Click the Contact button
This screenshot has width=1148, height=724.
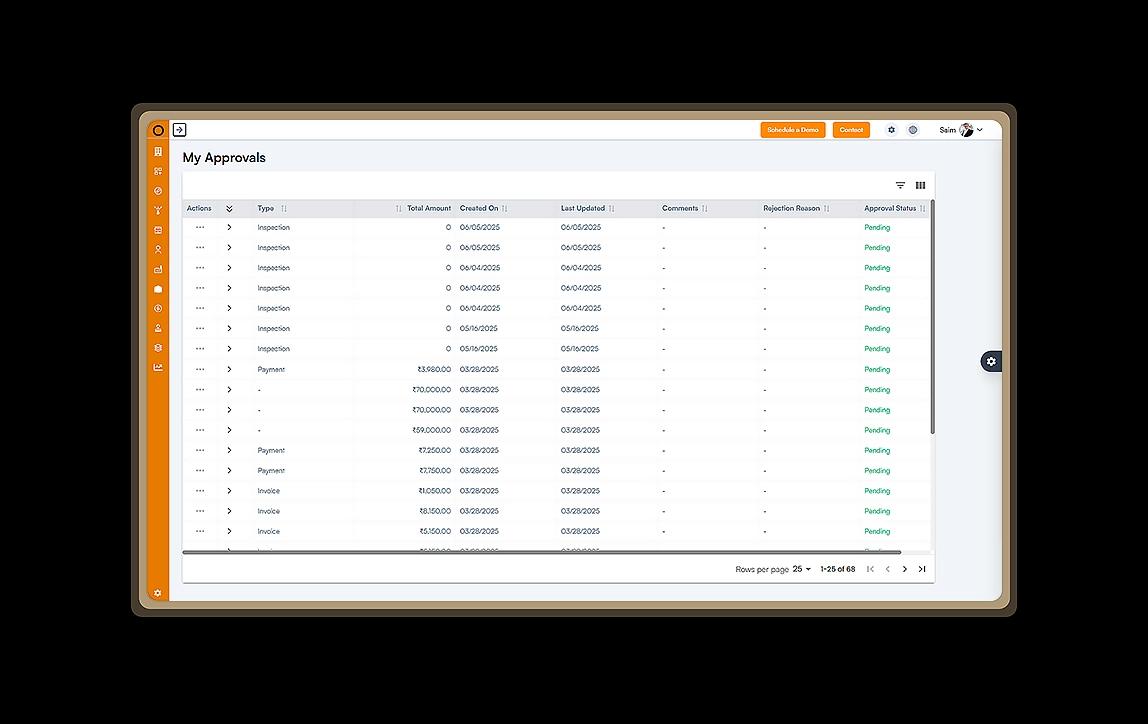pos(851,130)
